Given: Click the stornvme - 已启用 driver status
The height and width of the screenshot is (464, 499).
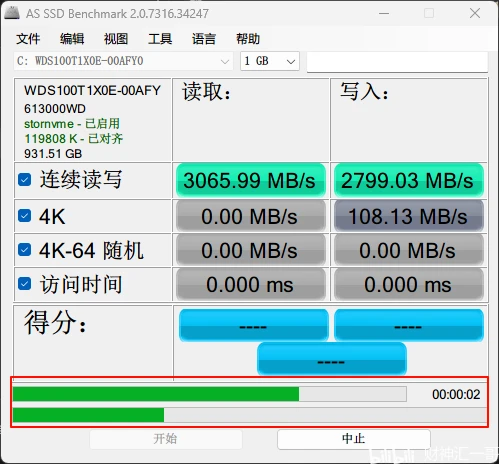Looking at the screenshot, I should coord(72,124).
